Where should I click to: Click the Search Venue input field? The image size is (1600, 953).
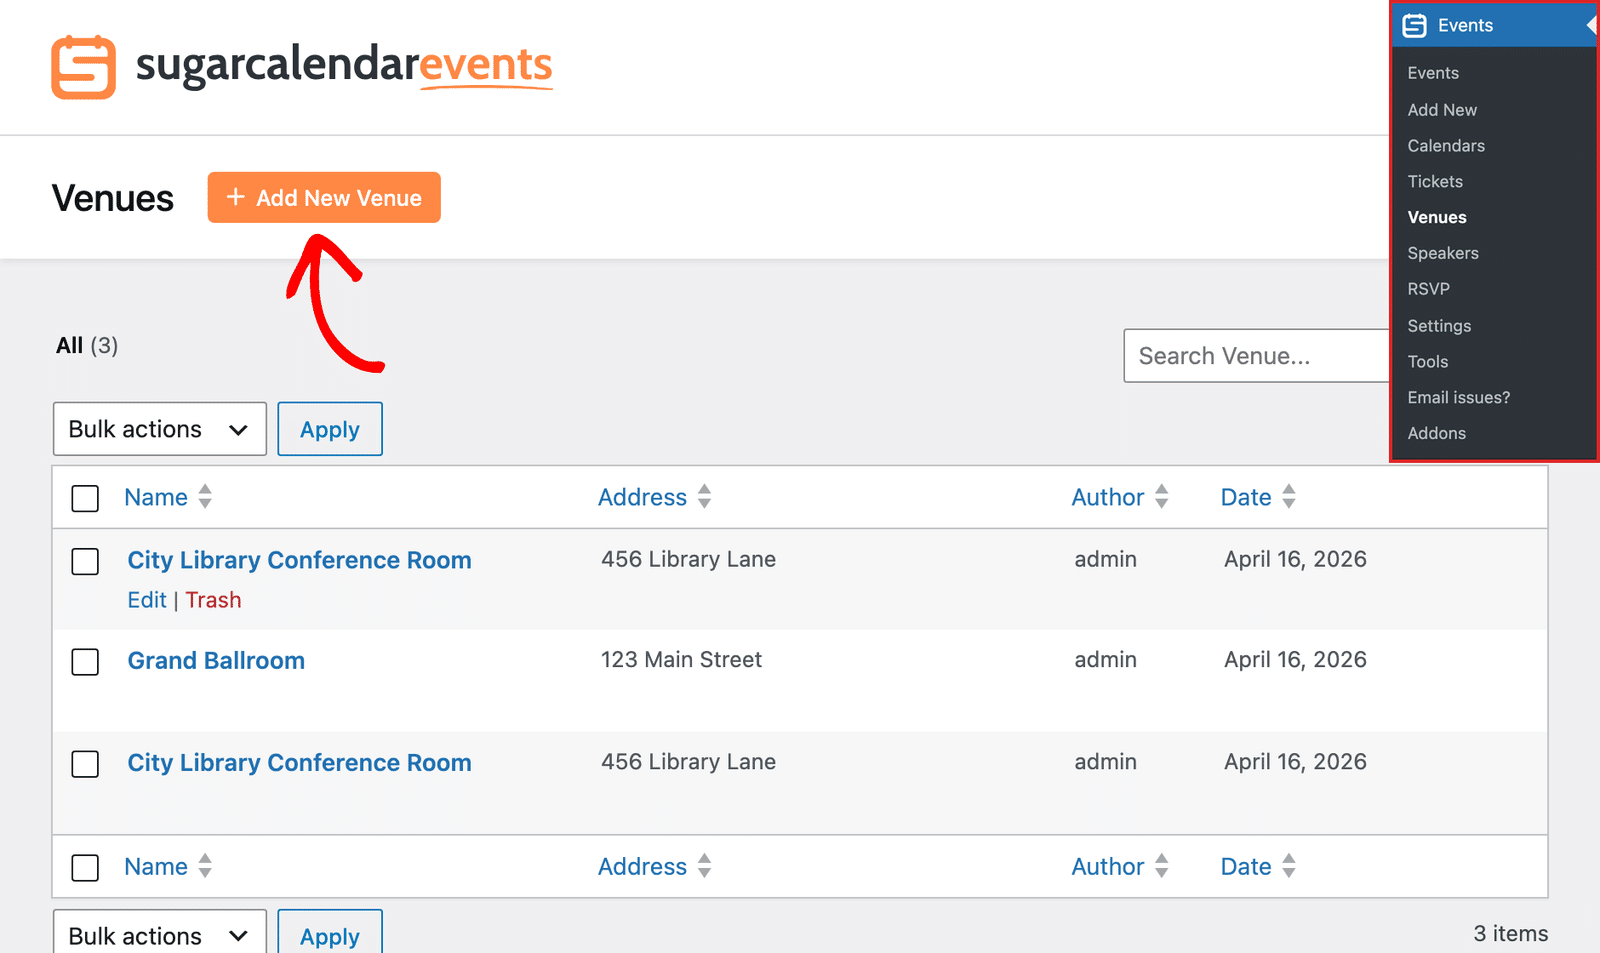point(1256,356)
